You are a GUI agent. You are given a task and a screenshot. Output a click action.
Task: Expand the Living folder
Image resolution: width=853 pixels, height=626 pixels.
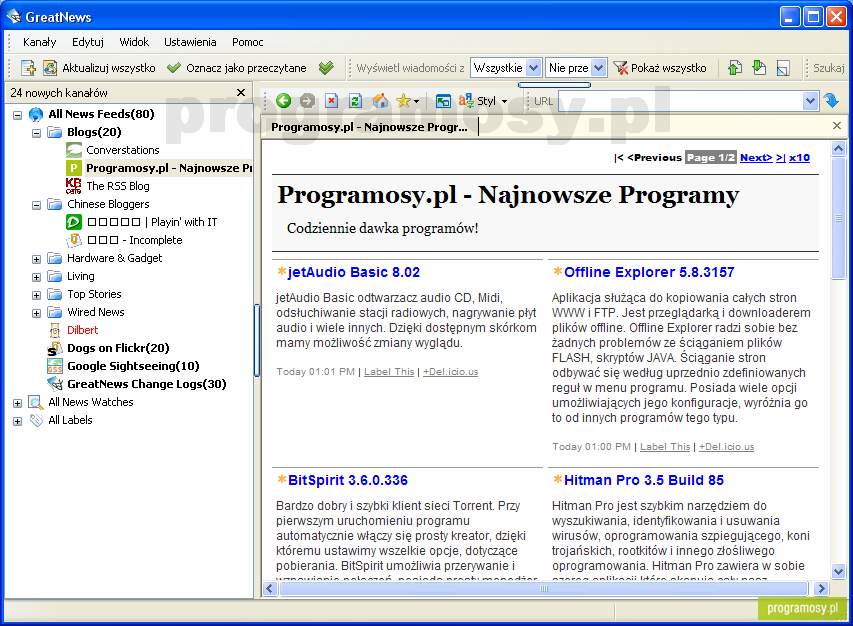pyautogui.click(x=36, y=277)
